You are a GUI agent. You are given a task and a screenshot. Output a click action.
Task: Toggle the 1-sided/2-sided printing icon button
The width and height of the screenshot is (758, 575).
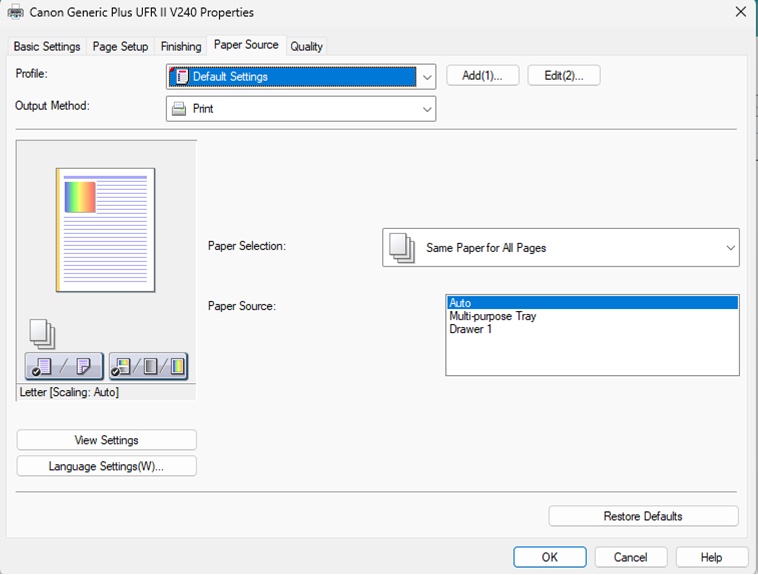[64, 366]
